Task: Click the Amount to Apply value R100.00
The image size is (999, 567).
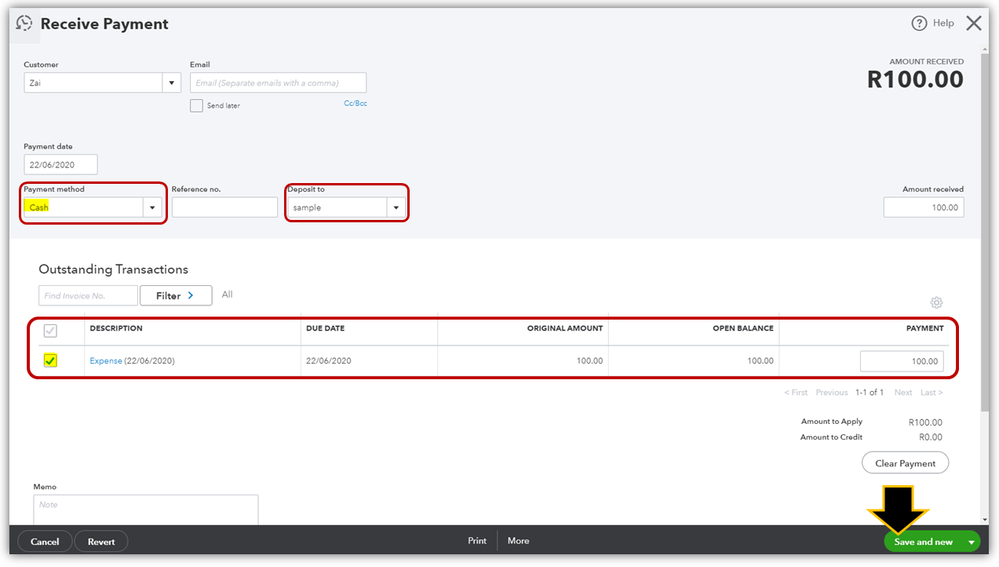Action: coord(925,422)
